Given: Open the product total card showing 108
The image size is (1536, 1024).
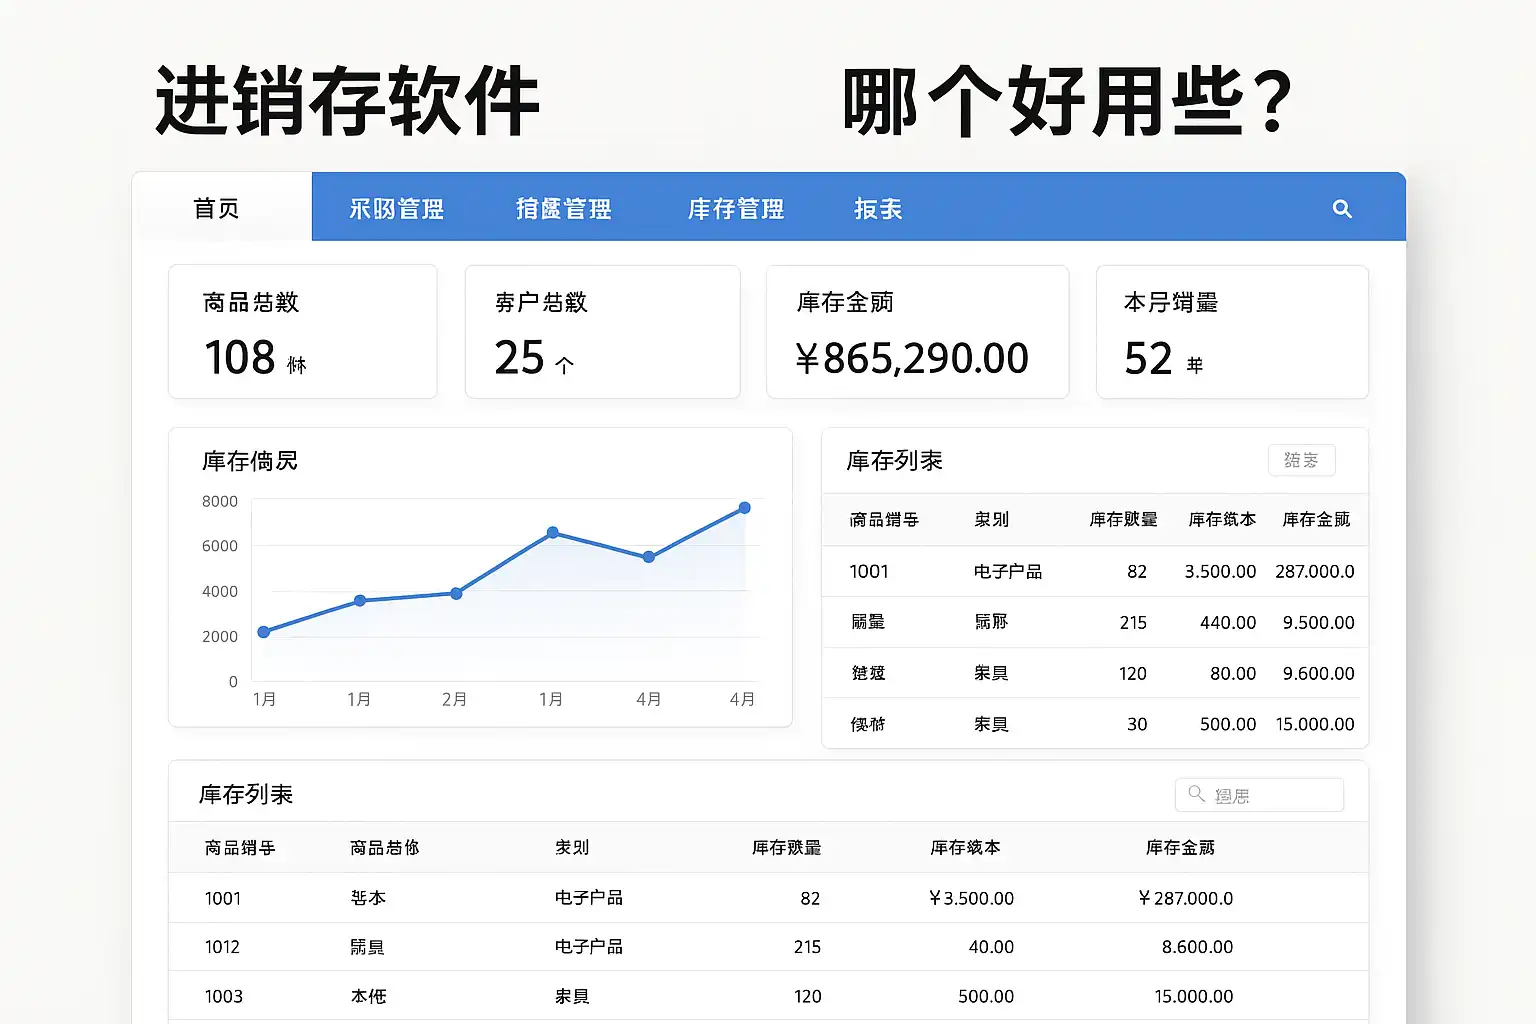Looking at the screenshot, I should point(303,332).
